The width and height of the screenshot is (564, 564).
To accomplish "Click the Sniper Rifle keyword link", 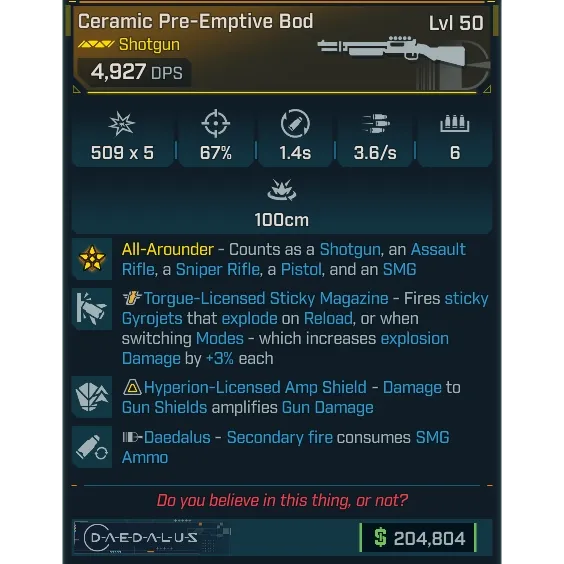I will click(x=218, y=269).
